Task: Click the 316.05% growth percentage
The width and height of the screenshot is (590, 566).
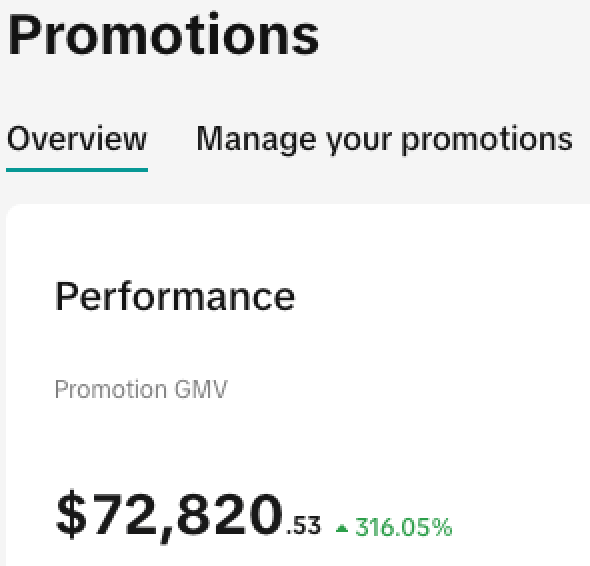Action: coord(404,527)
